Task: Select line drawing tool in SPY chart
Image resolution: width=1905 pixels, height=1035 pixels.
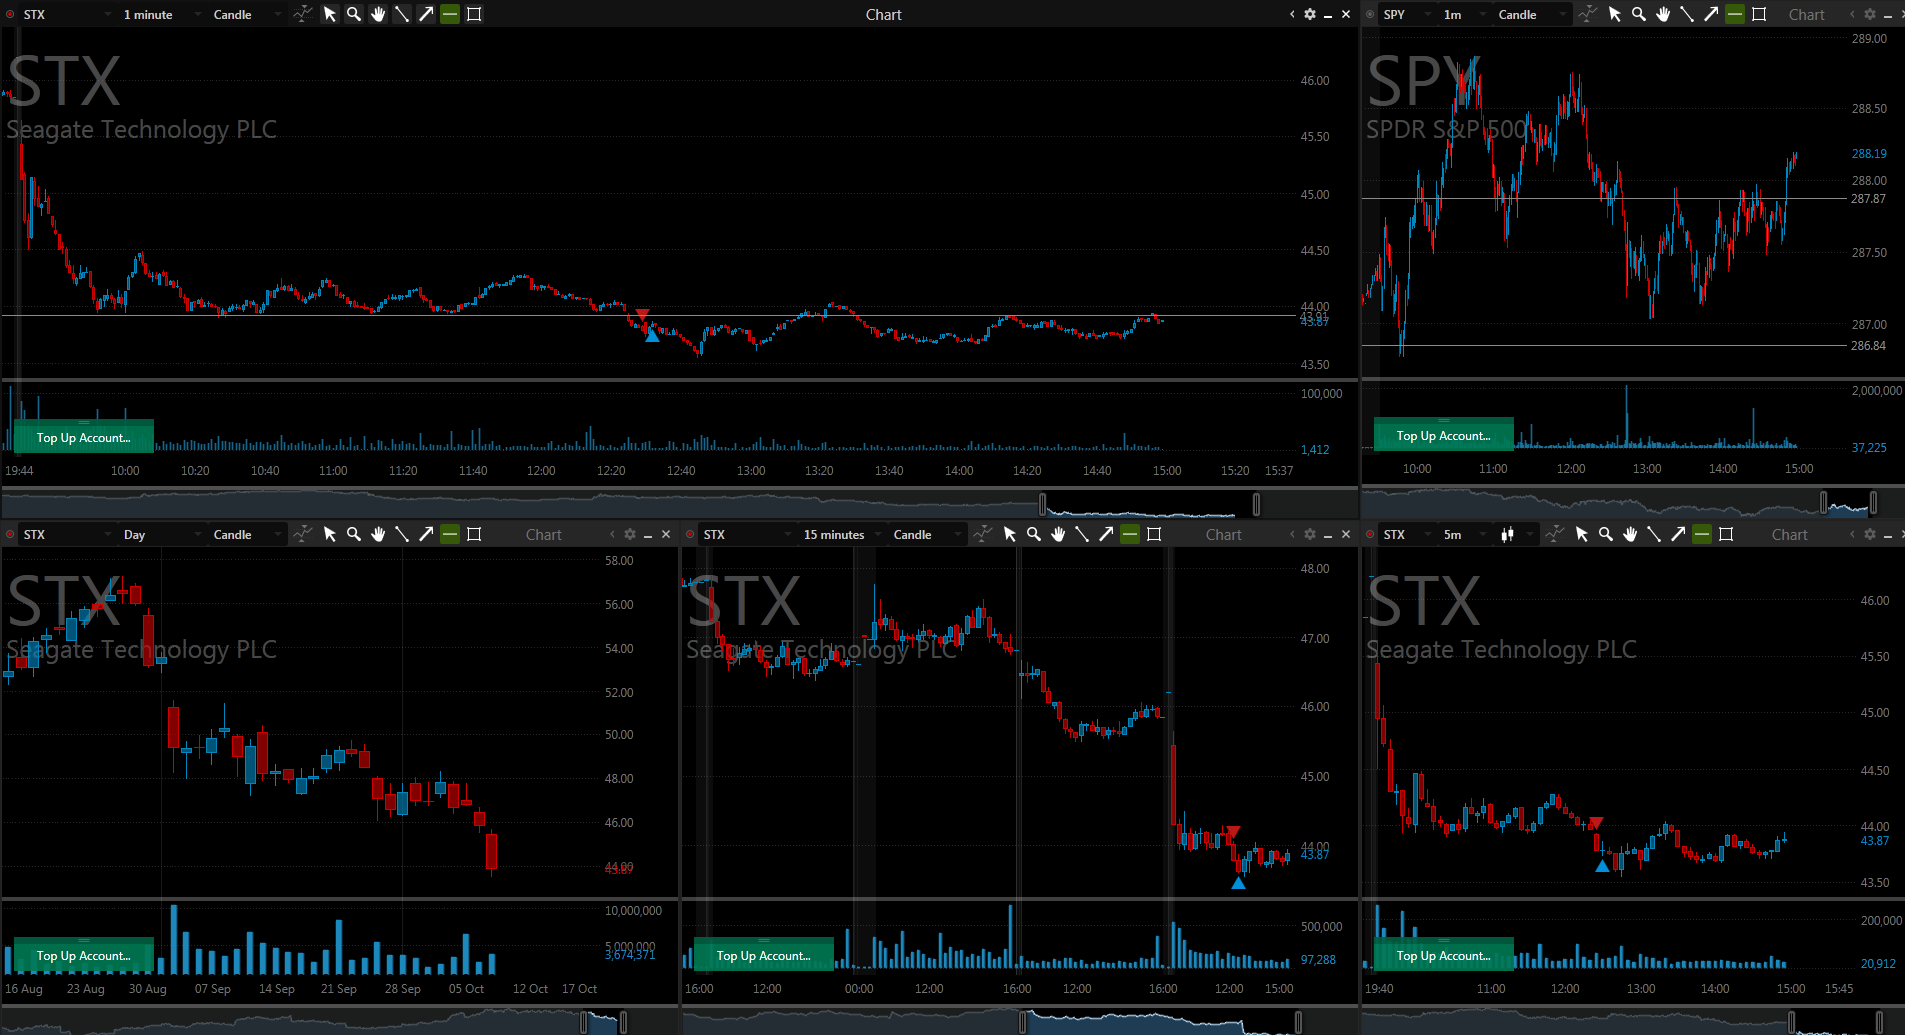Action: pyautogui.click(x=1687, y=14)
